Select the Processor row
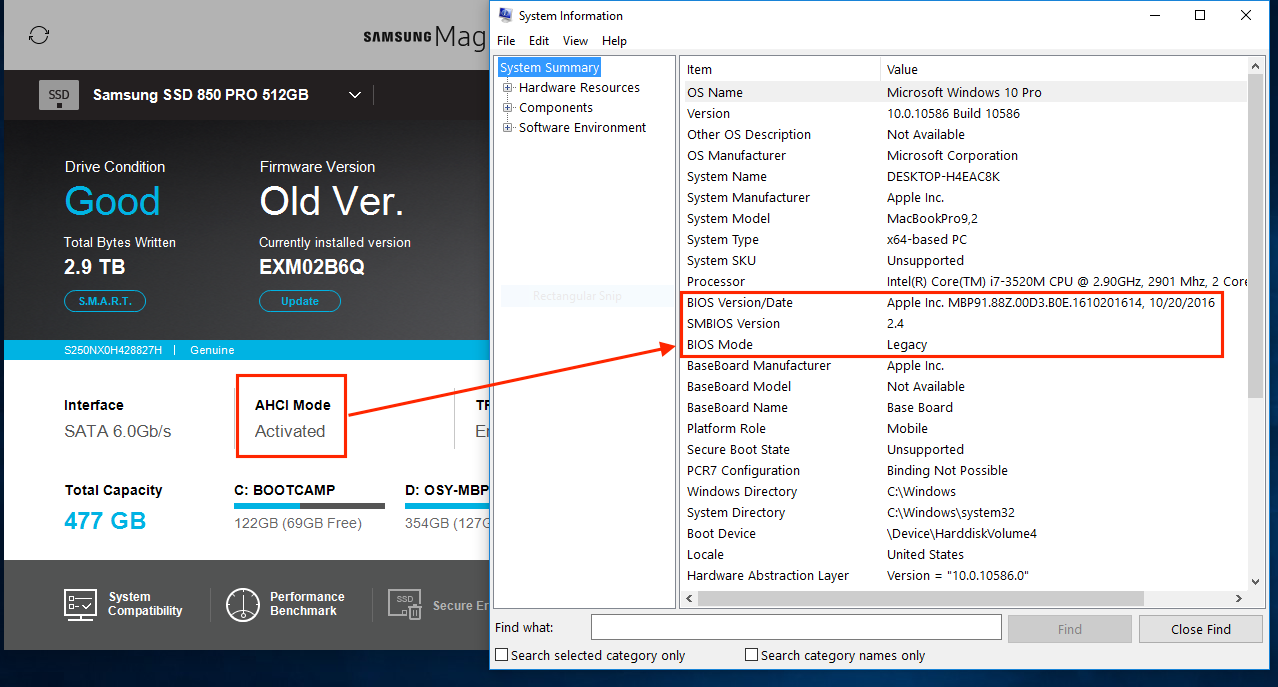 coord(964,281)
